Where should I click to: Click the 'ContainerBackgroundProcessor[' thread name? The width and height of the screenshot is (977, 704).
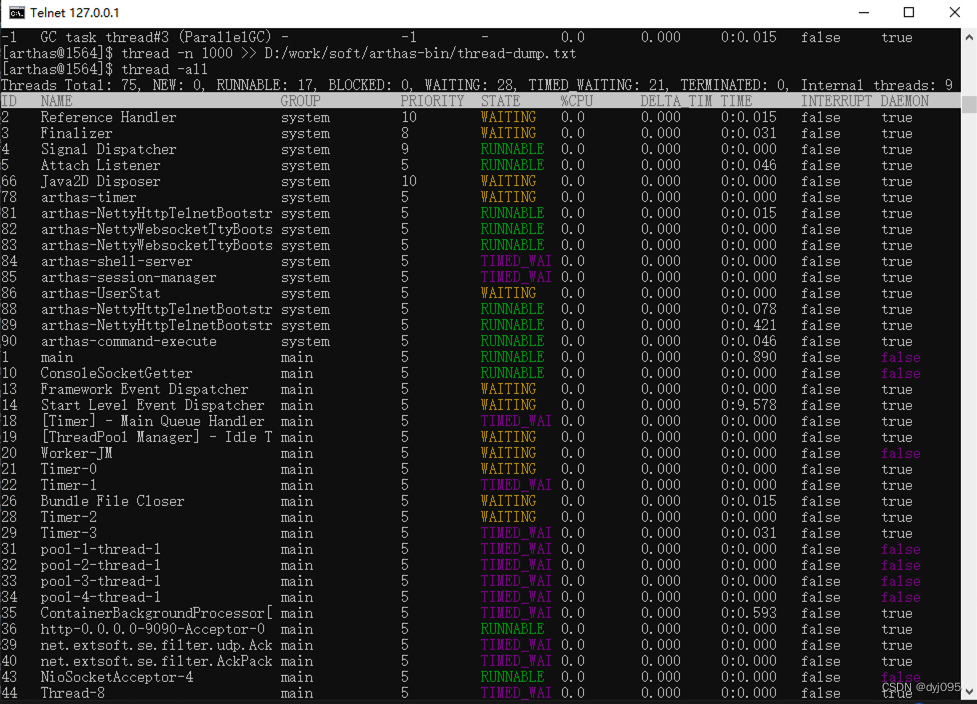point(156,613)
